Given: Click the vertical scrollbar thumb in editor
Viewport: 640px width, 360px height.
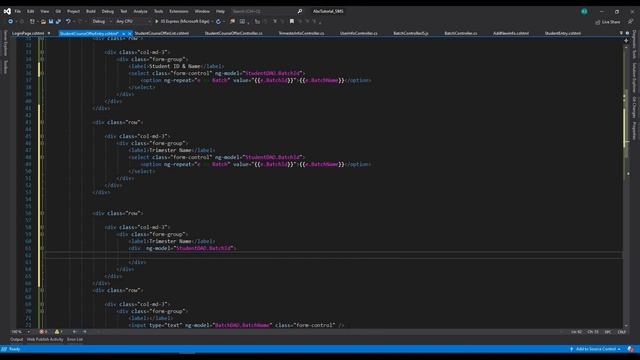Looking at the screenshot, I should [x=626, y=124].
